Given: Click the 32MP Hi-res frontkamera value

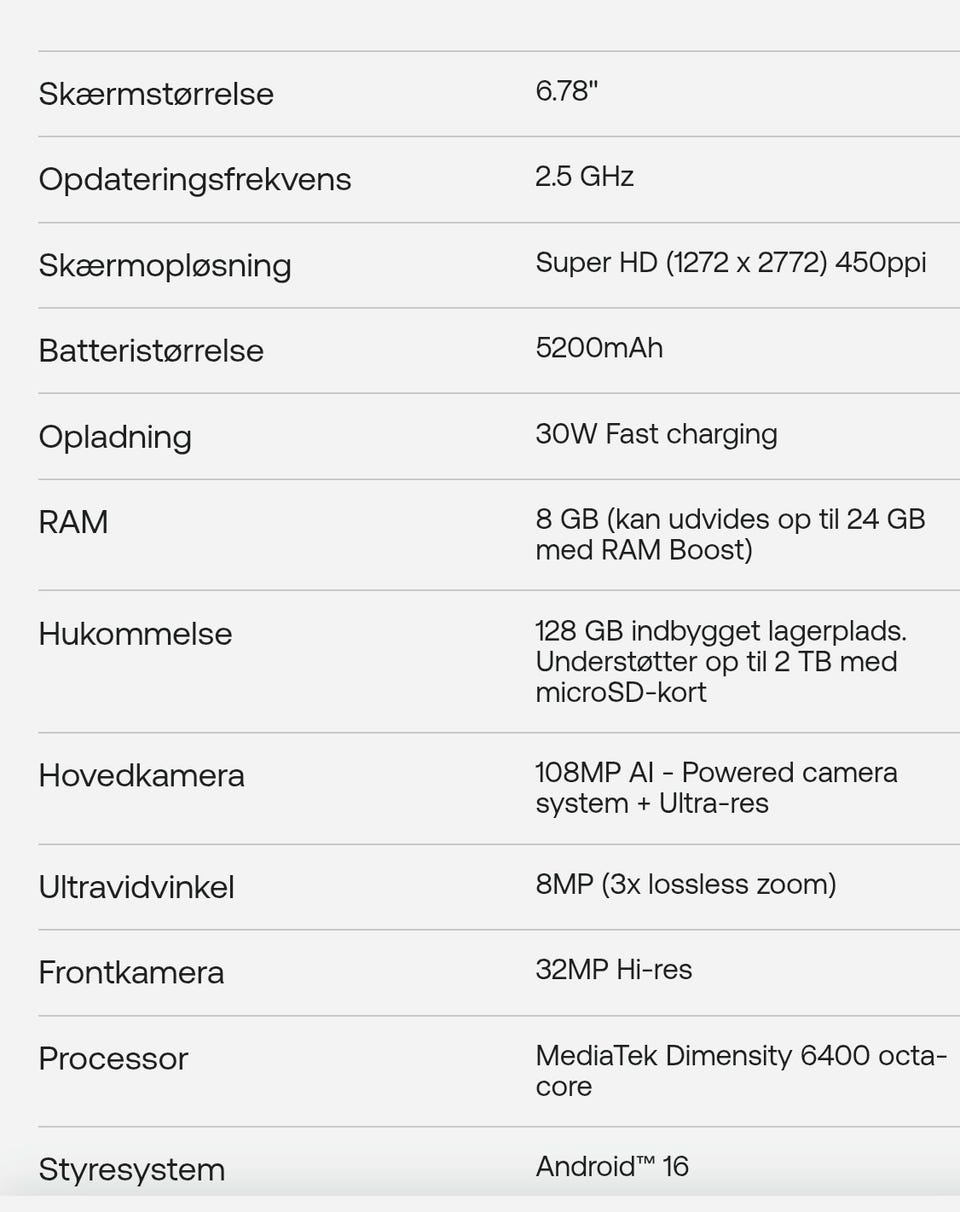Looking at the screenshot, I should 614,970.
